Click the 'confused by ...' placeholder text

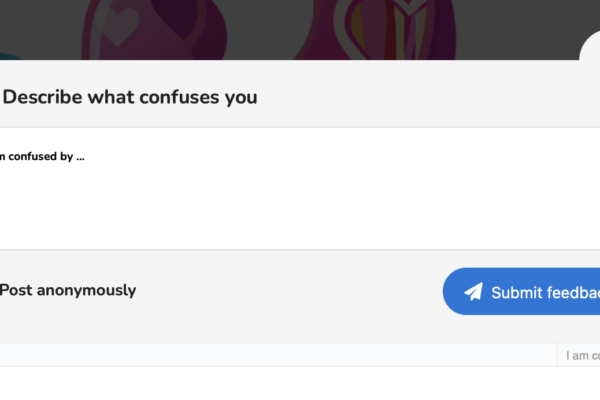pyautogui.click(x=42, y=157)
